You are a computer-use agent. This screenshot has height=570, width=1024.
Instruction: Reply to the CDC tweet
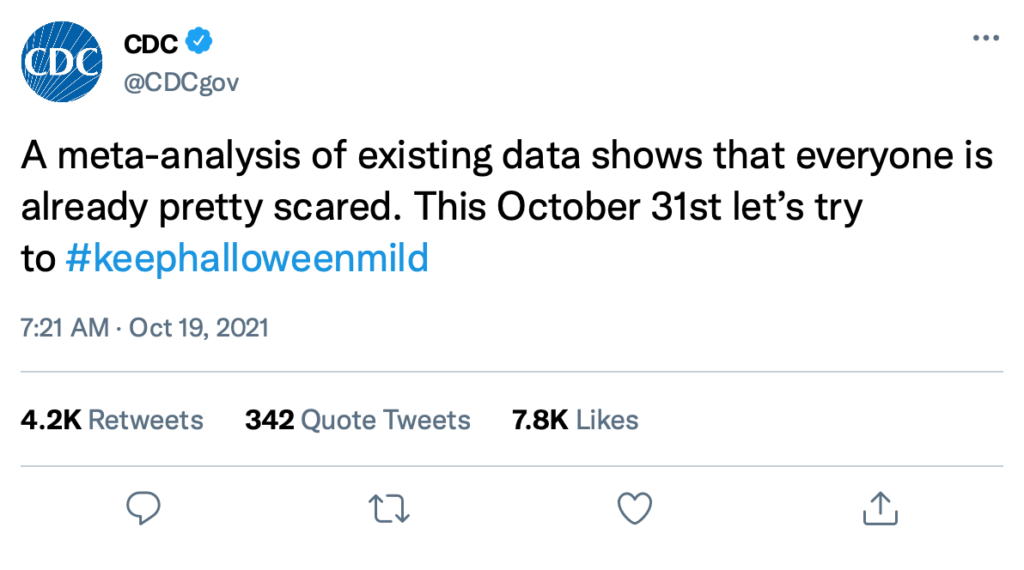click(x=145, y=508)
